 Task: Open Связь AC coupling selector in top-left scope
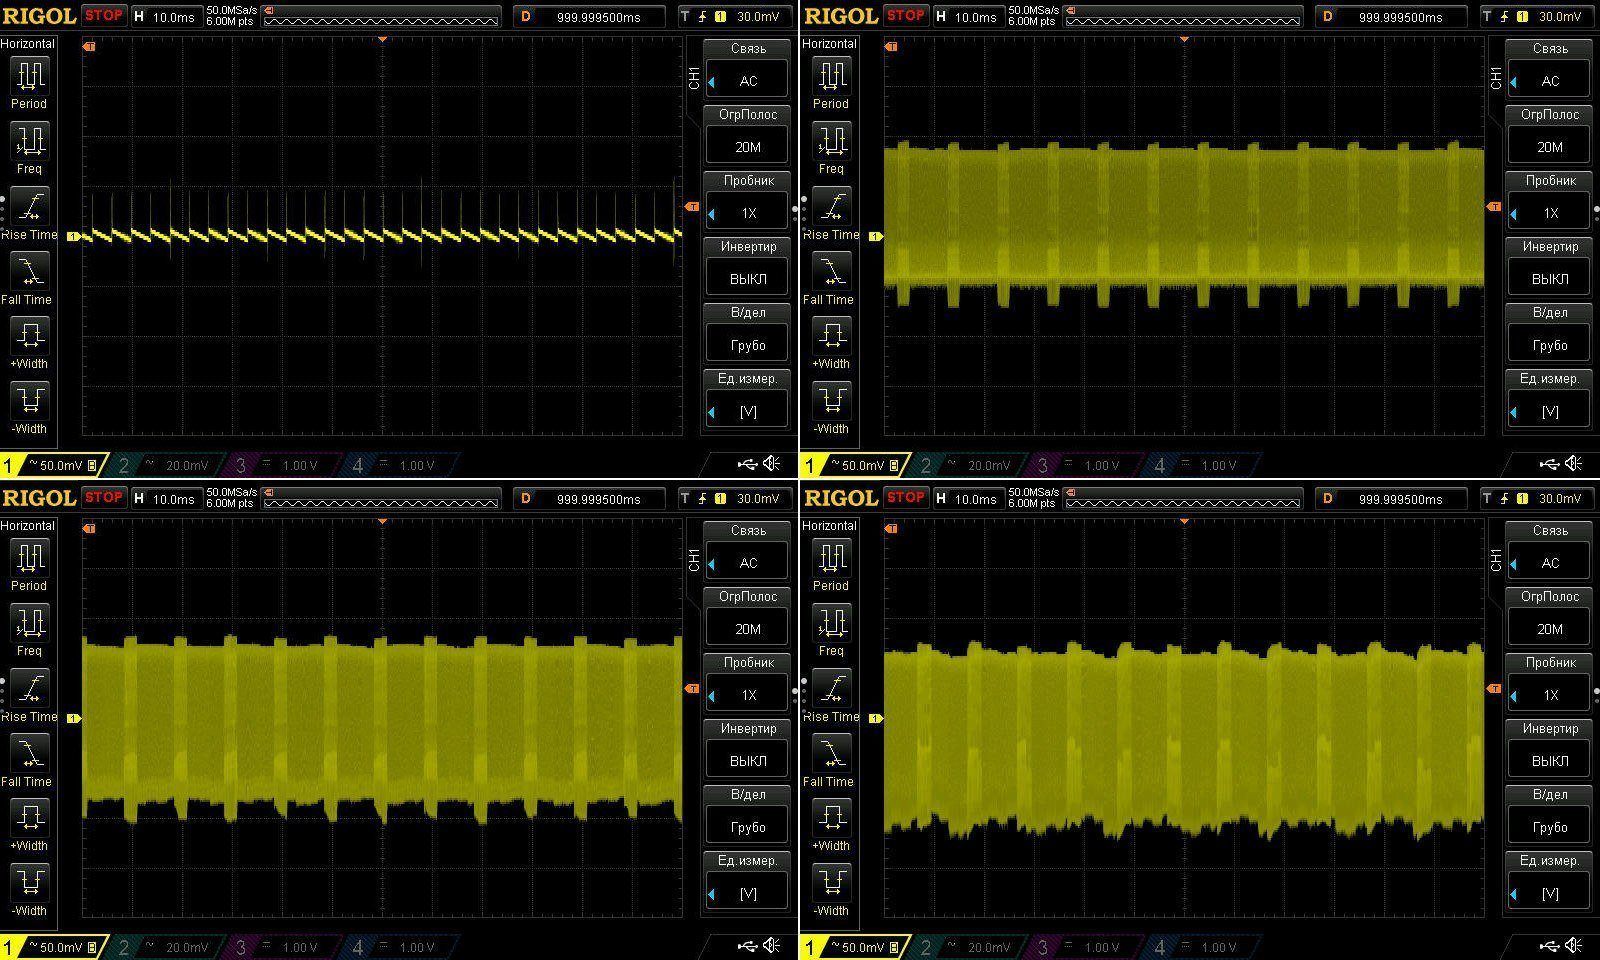pos(748,81)
